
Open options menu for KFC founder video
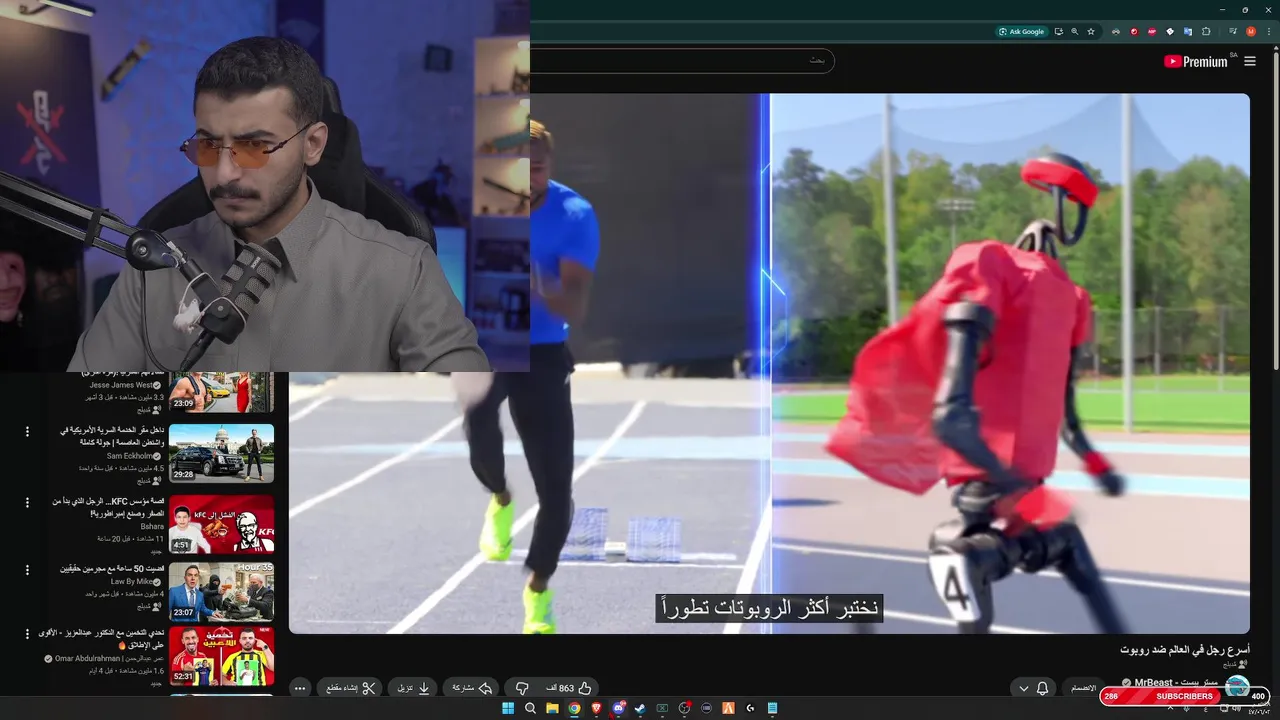[27, 502]
